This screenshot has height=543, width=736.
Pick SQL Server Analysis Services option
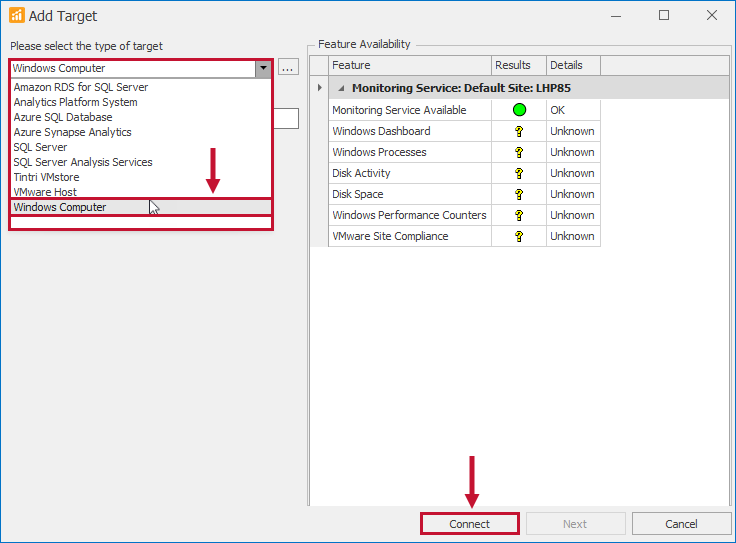(x=141, y=162)
